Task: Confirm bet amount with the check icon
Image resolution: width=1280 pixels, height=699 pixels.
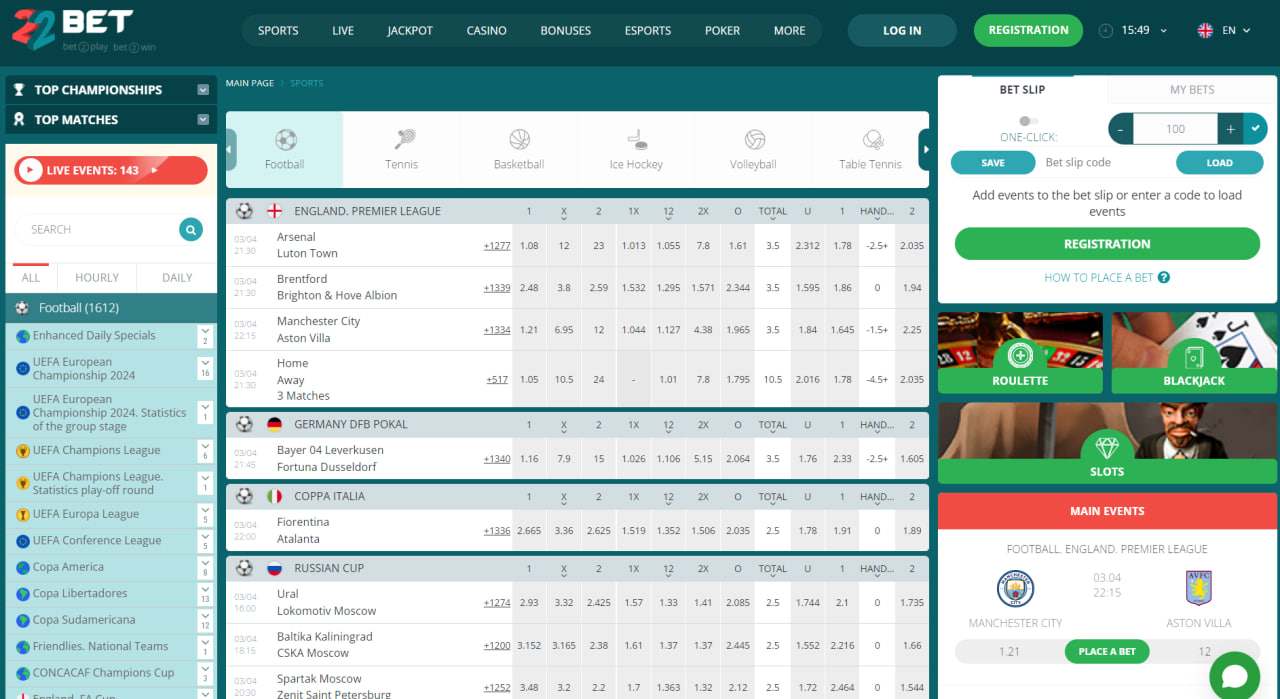Action: tap(1256, 129)
